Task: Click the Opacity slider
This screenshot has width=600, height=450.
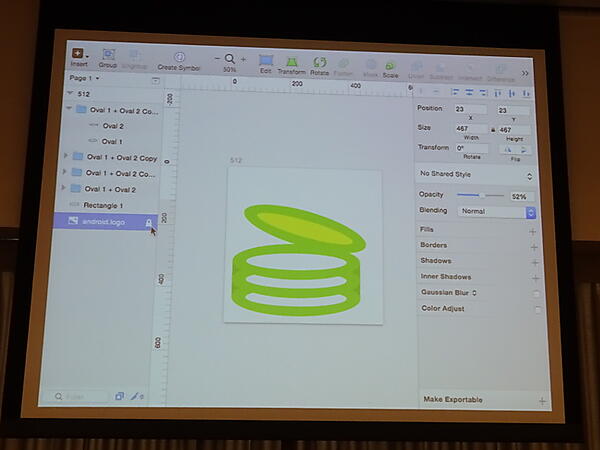Action: (x=480, y=195)
